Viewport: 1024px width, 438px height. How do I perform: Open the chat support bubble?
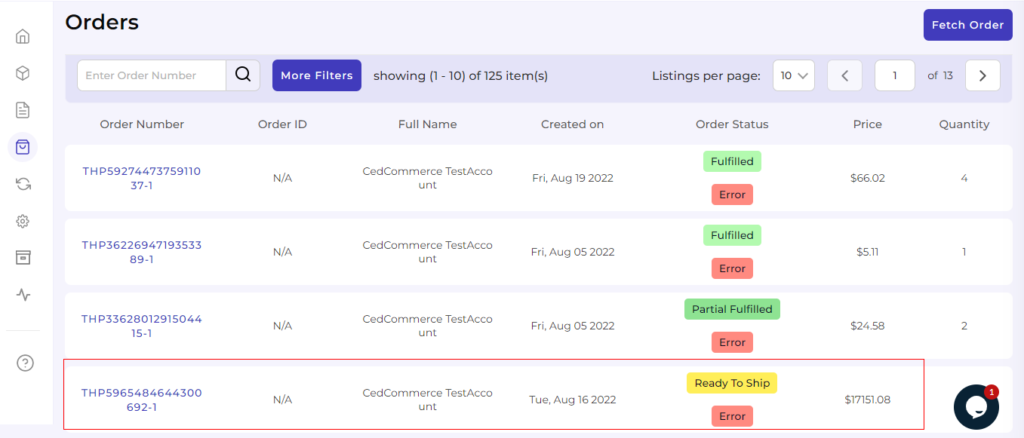point(975,406)
